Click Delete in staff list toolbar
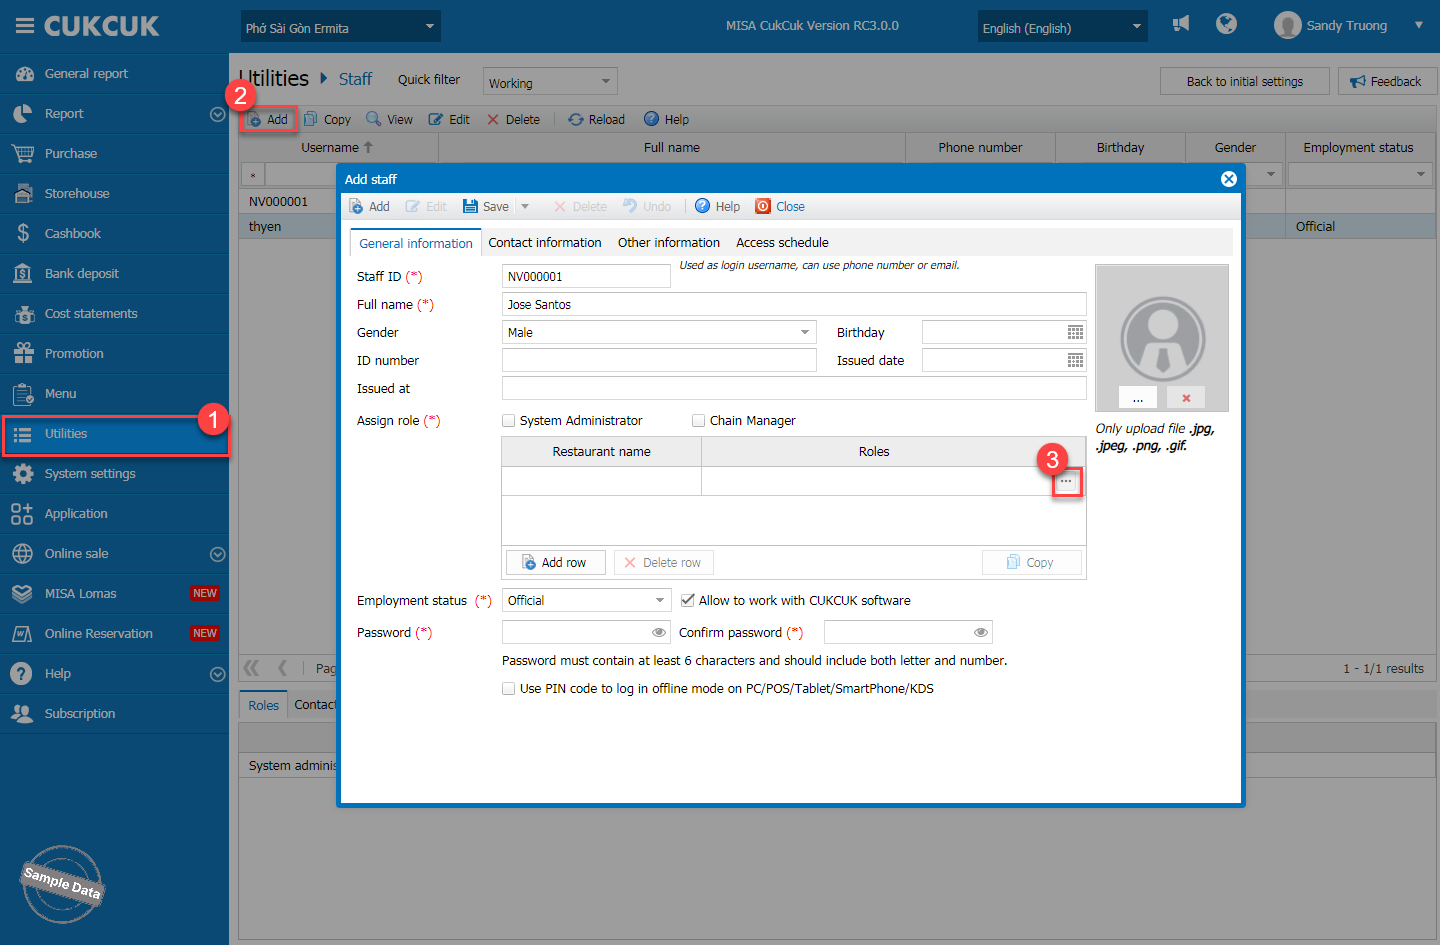The width and height of the screenshot is (1440, 945). 513,120
